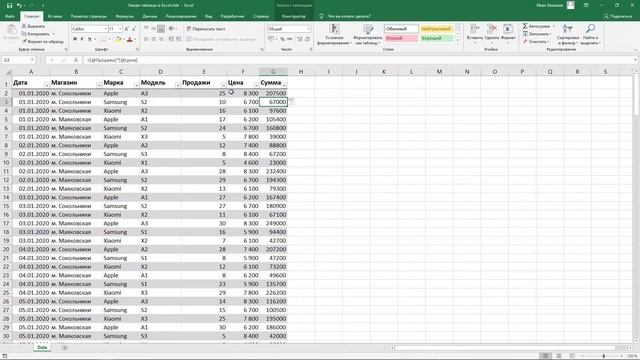The width and height of the screenshot is (640, 360).
Task: Switch to the Формулы tab
Action: pyautogui.click(x=124, y=16)
